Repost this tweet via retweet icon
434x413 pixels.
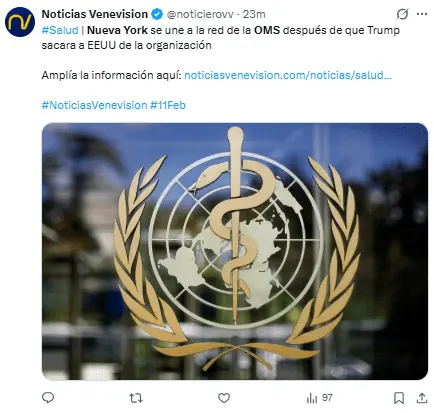pos(136,398)
